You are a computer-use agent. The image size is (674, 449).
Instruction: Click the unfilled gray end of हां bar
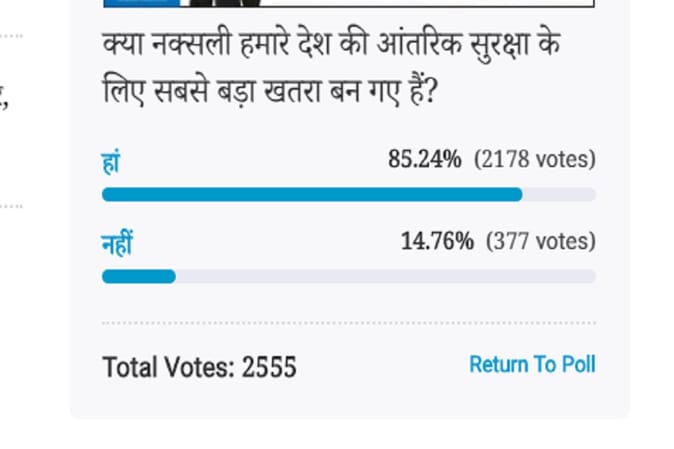(x=559, y=195)
